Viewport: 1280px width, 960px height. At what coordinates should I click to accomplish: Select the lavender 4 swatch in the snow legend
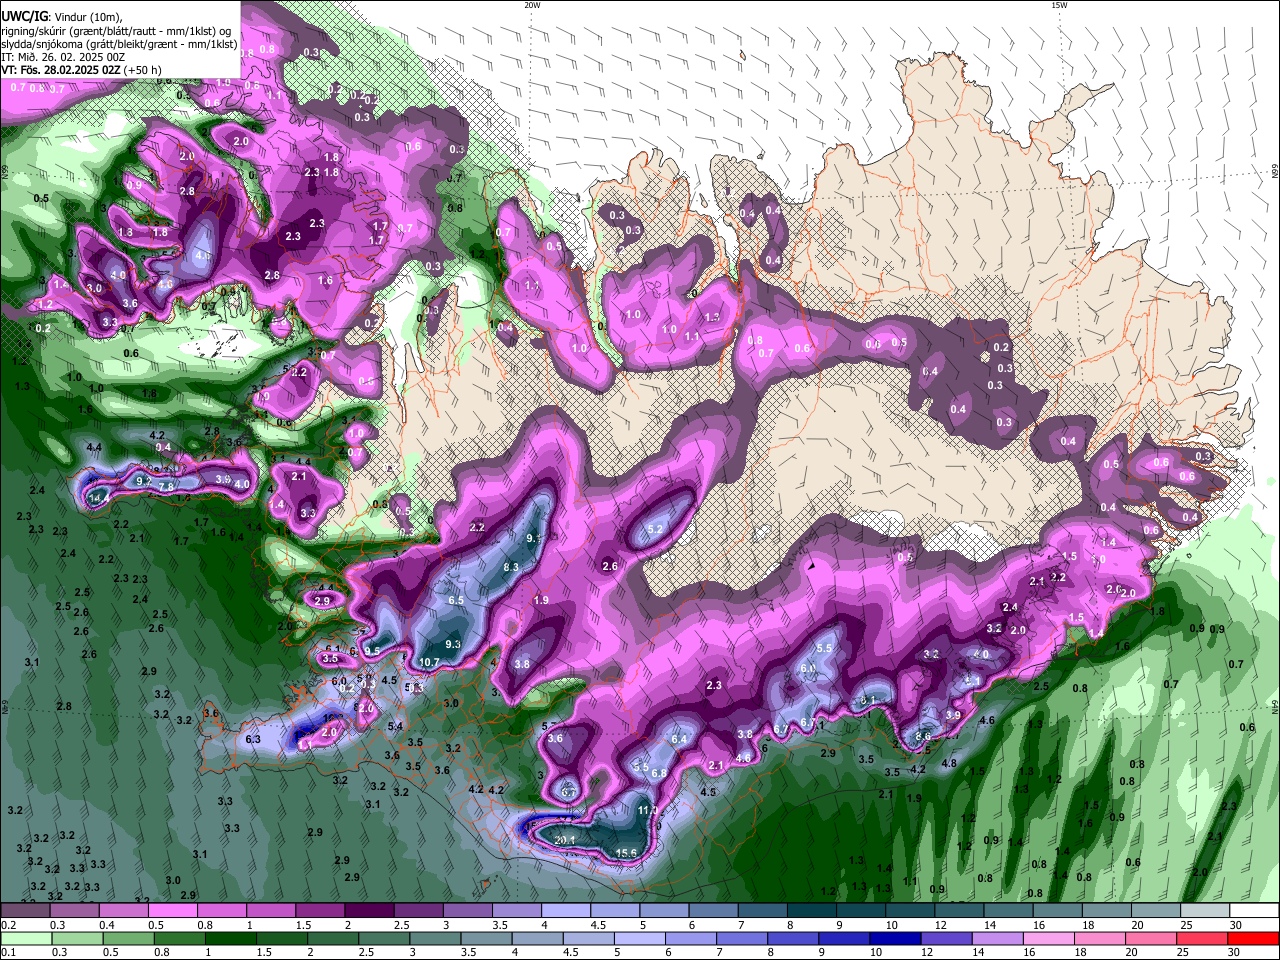[564, 910]
